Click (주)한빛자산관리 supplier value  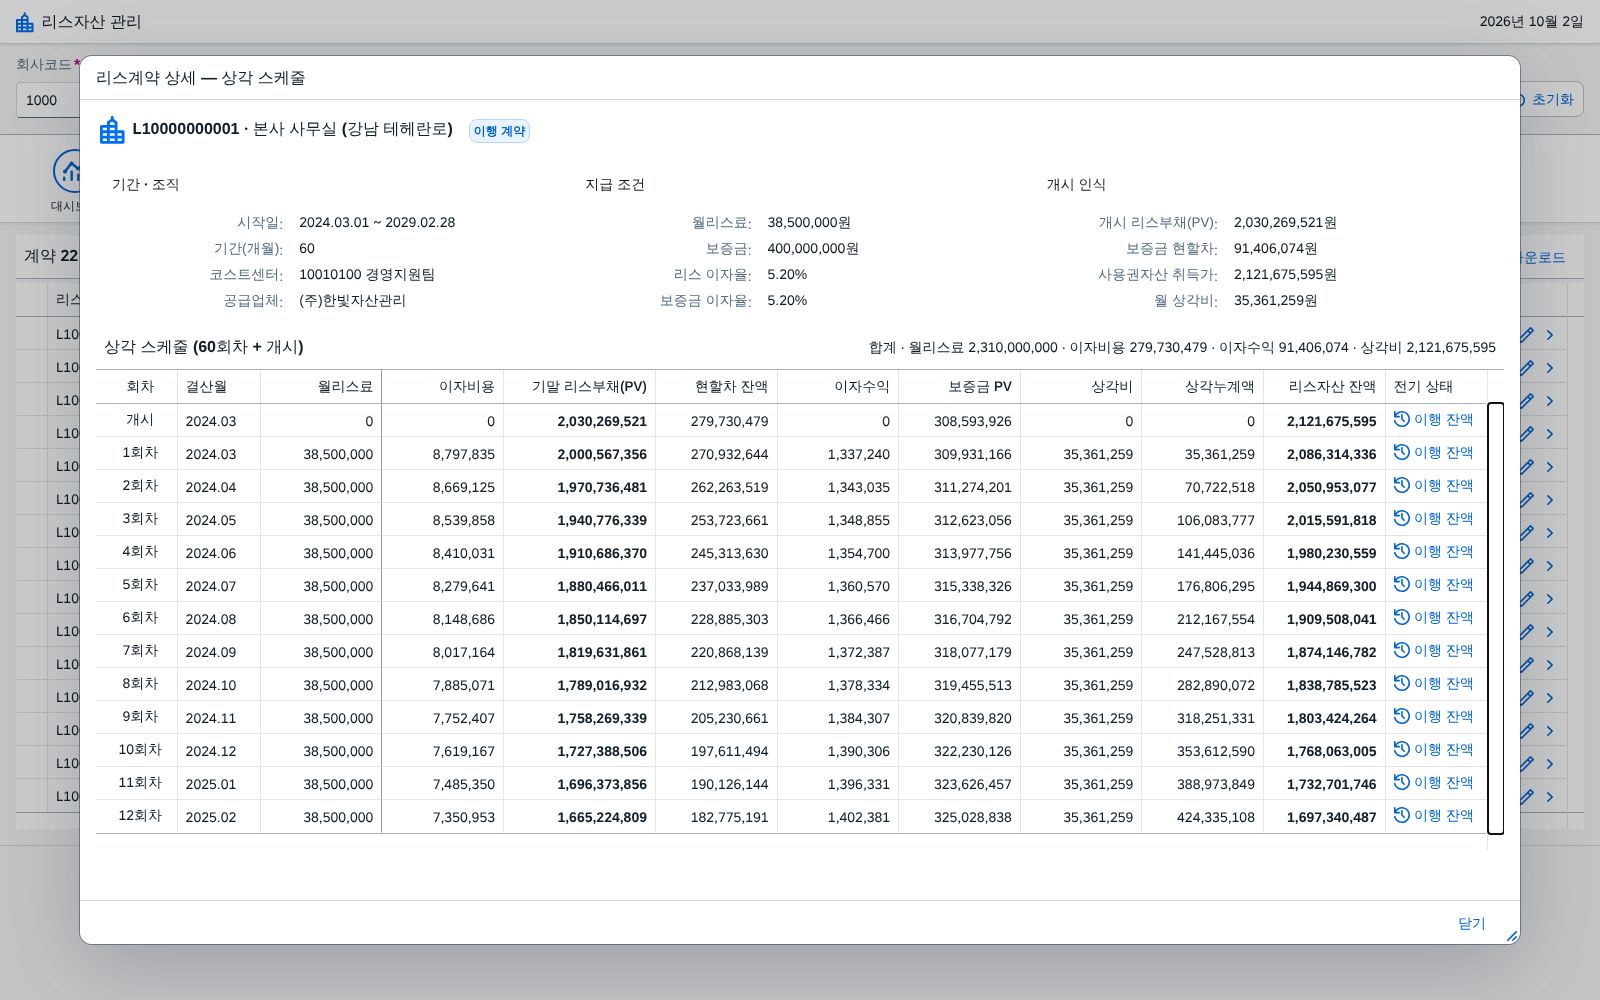point(352,300)
